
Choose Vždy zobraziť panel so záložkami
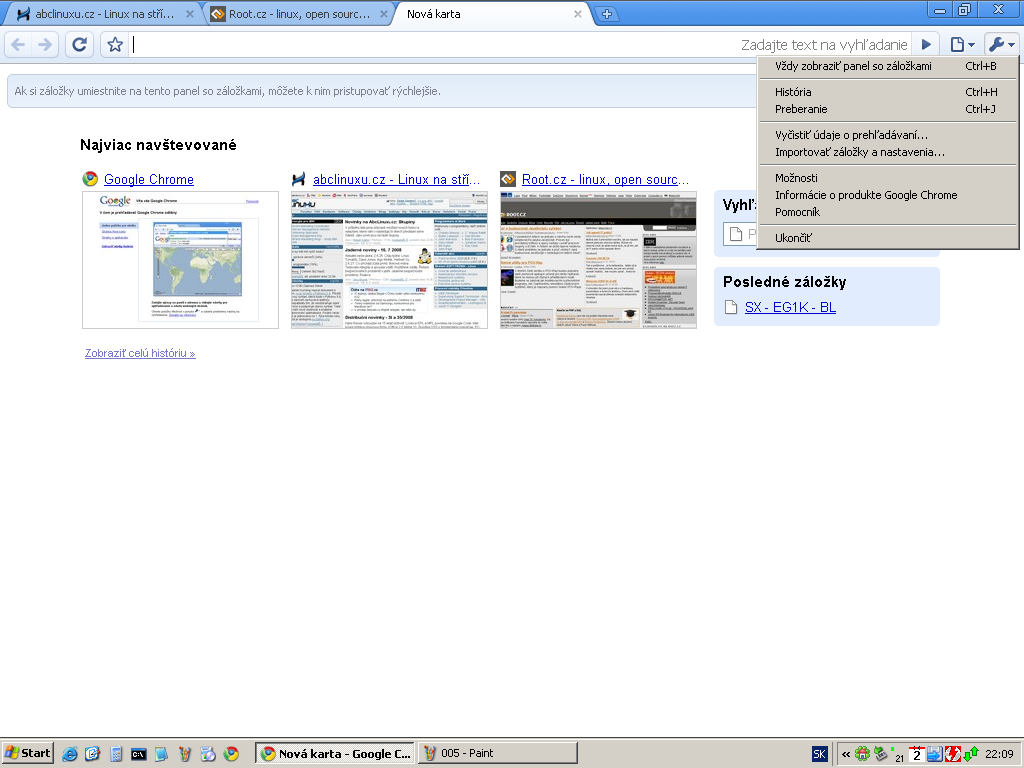(888, 66)
